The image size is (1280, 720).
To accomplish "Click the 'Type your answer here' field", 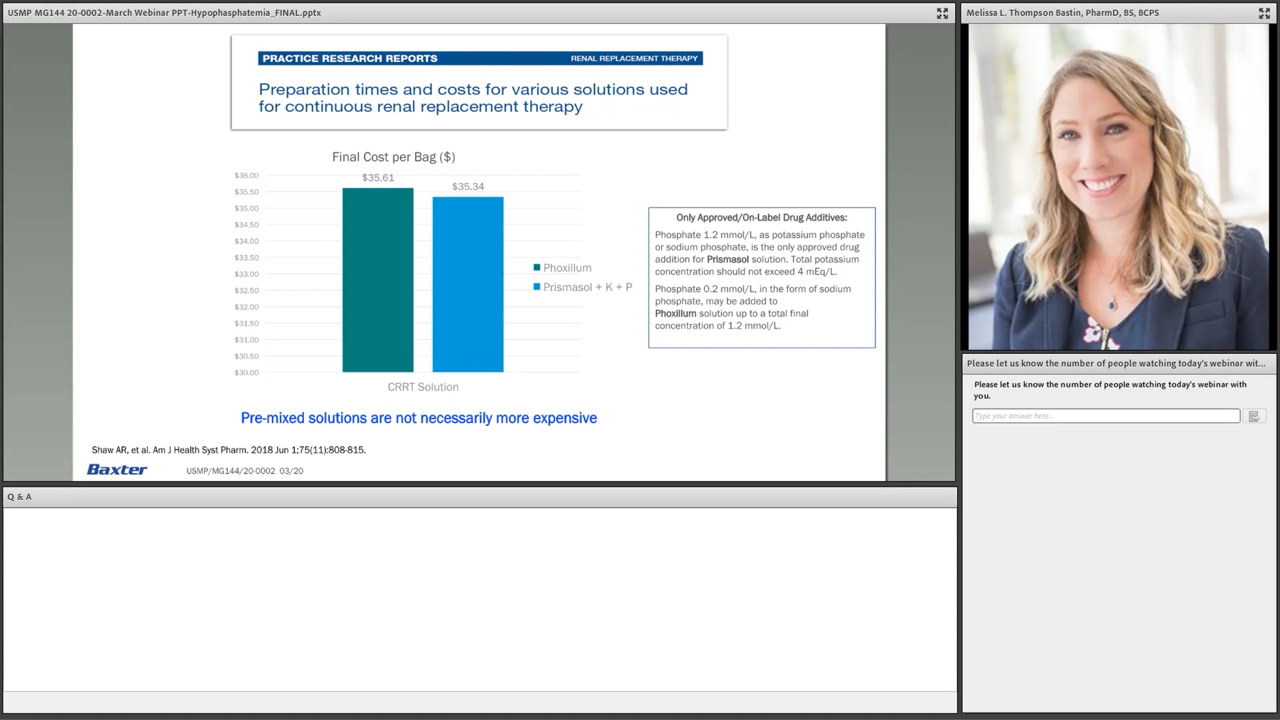I will click(1105, 416).
